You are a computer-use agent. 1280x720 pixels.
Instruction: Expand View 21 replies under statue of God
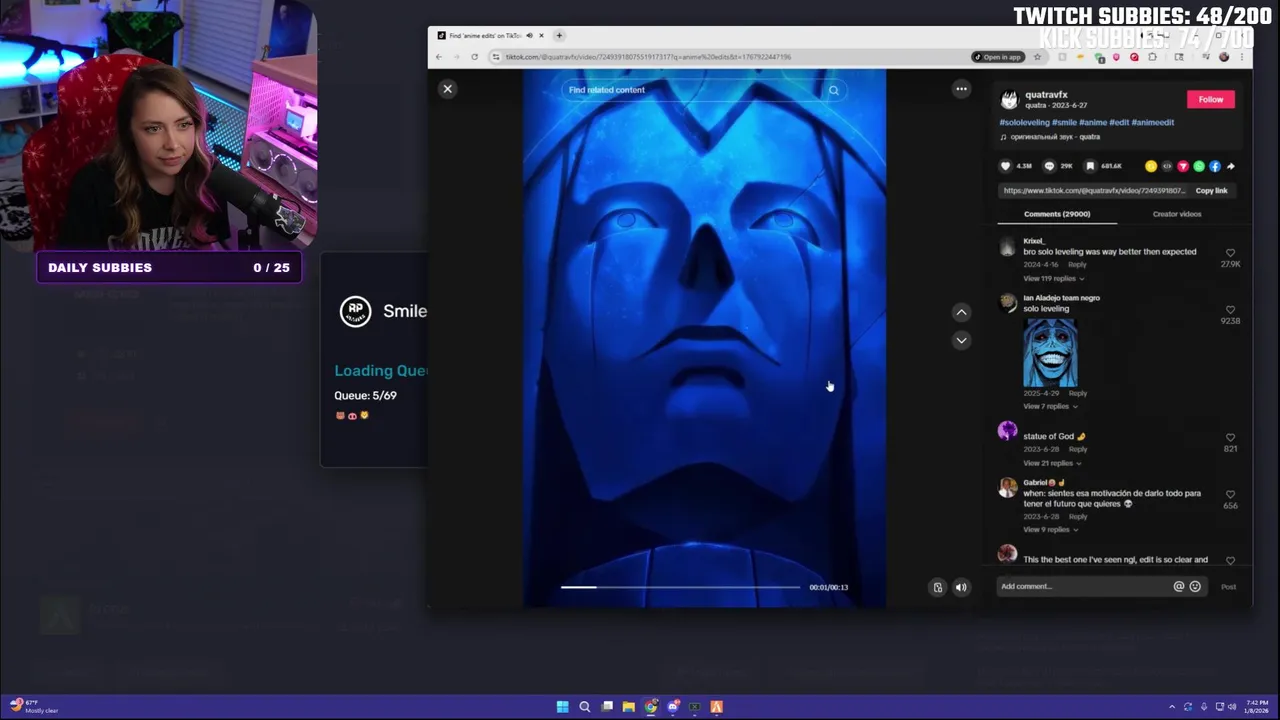click(1051, 463)
